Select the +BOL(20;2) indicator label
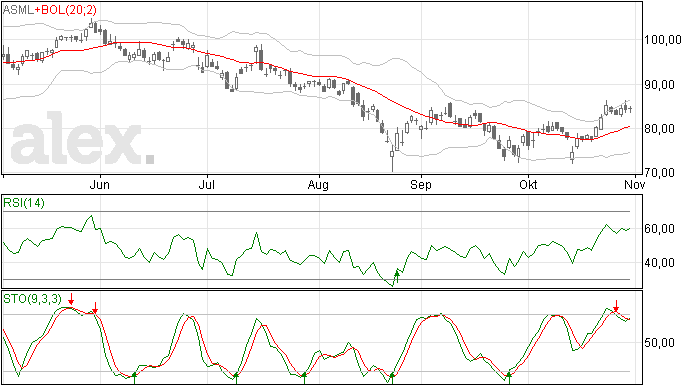The image size is (690, 387). (x=66, y=10)
